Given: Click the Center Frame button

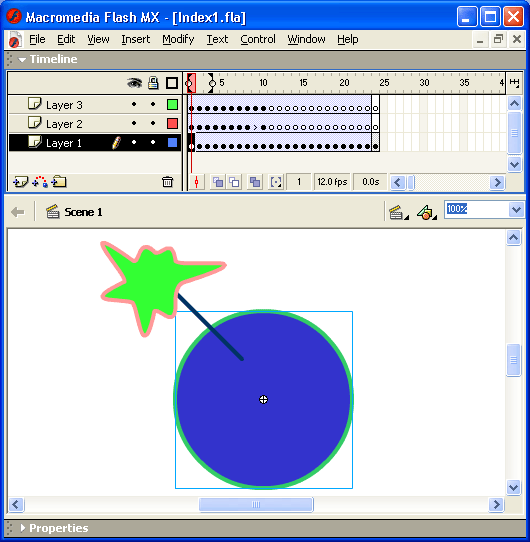Looking at the screenshot, I should 196,182.
